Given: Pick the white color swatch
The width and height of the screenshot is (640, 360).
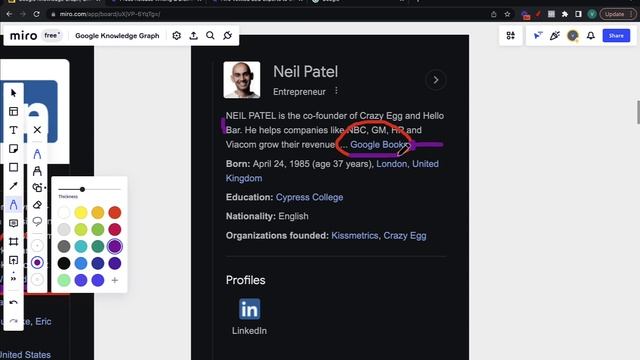Looking at the screenshot, I should coord(64,212).
